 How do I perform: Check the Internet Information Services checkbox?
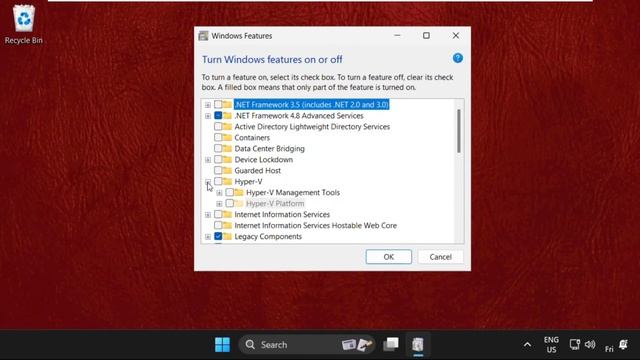[218, 214]
